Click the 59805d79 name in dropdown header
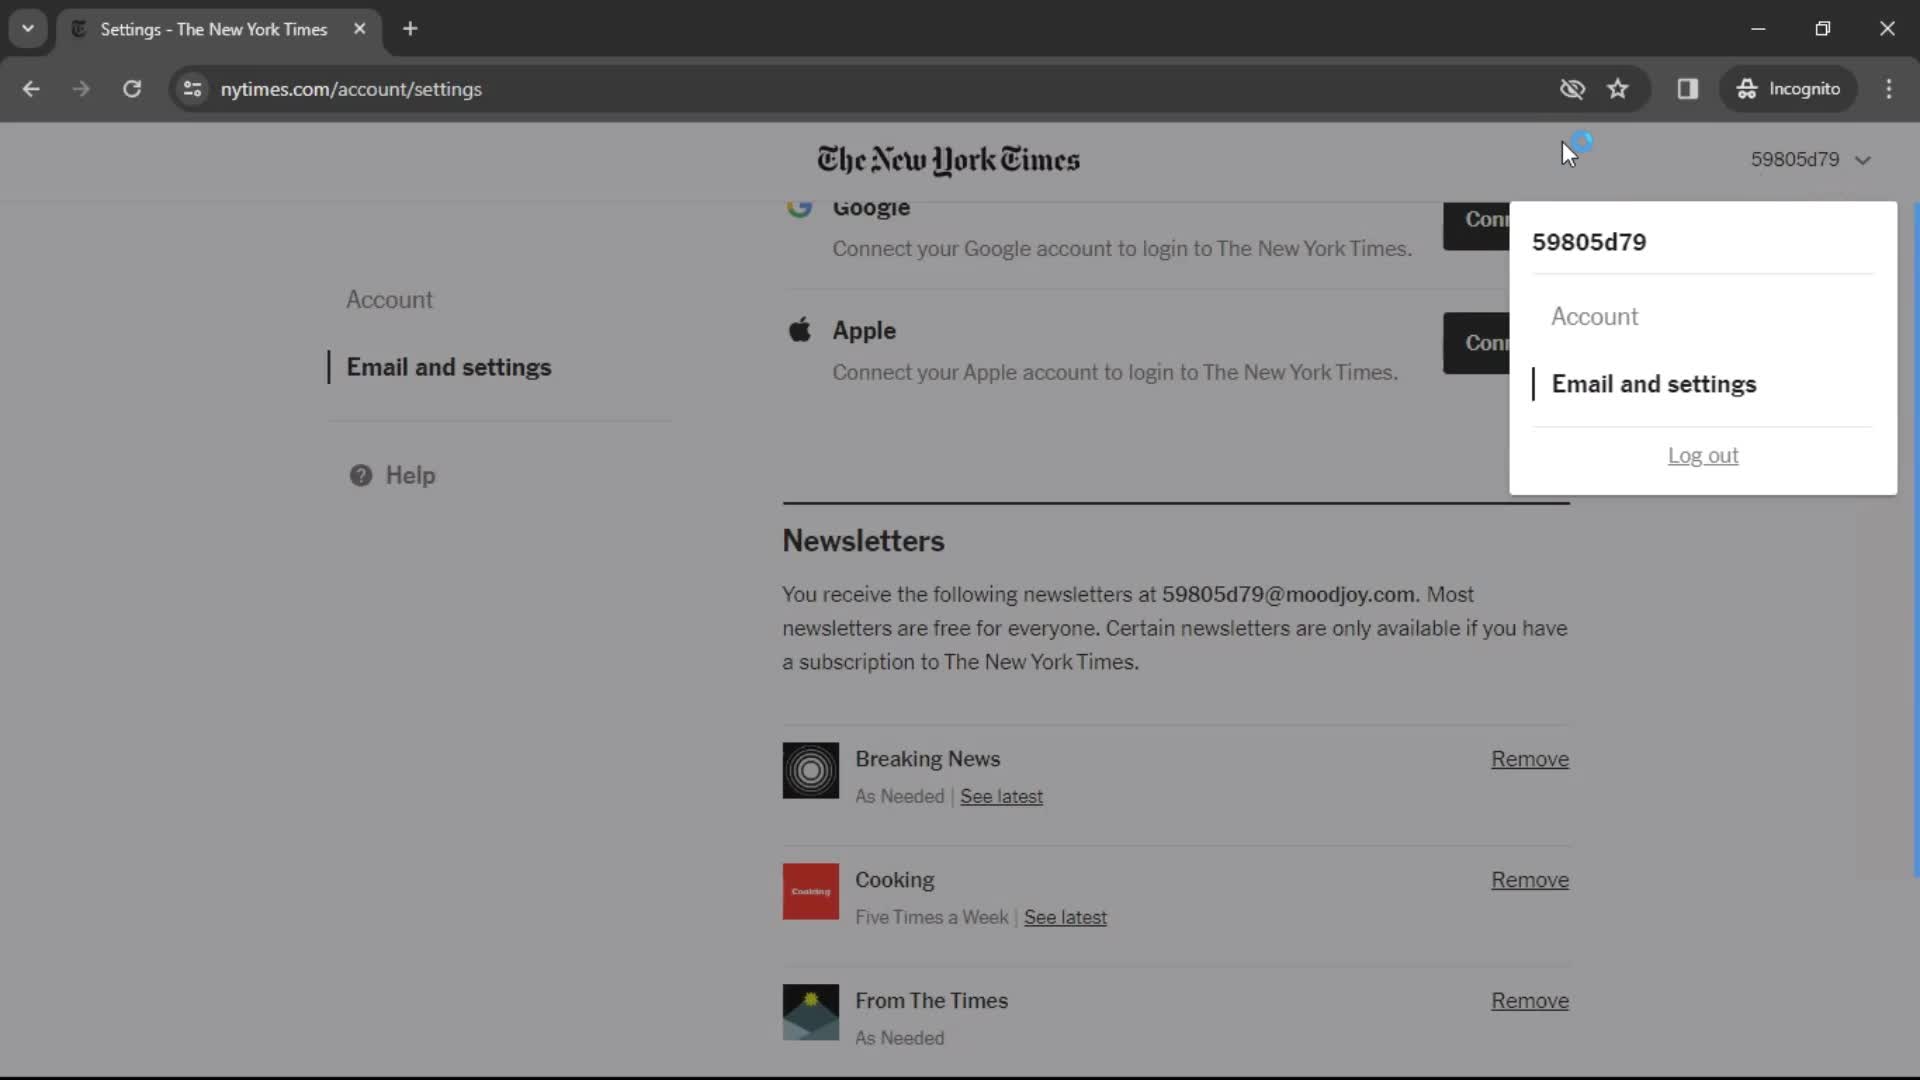This screenshot has width=1920, height=1080. pyautogui.click(x=1589, y=242)
